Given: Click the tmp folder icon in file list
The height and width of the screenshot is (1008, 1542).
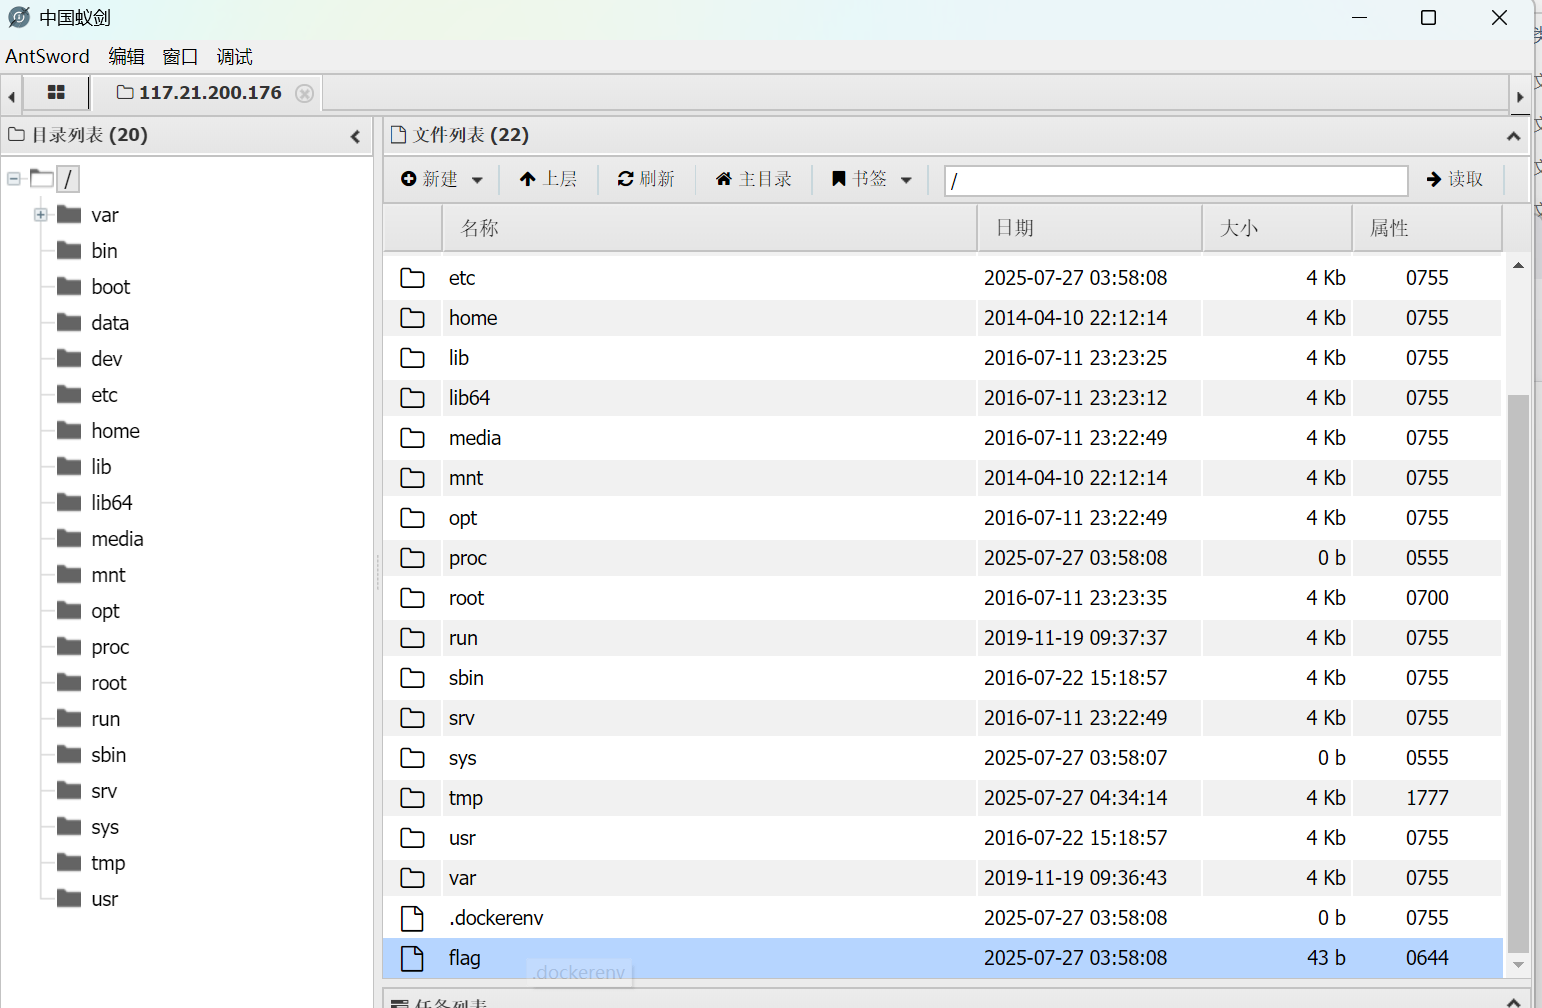Looking at the screenshot, I should point(412,798).
